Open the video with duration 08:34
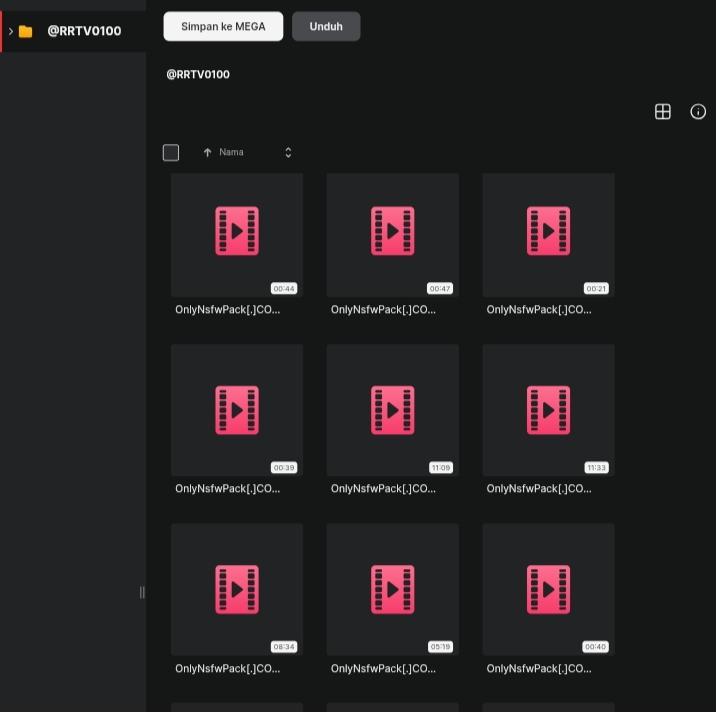The image size is (716, 712). coord(237,589)
